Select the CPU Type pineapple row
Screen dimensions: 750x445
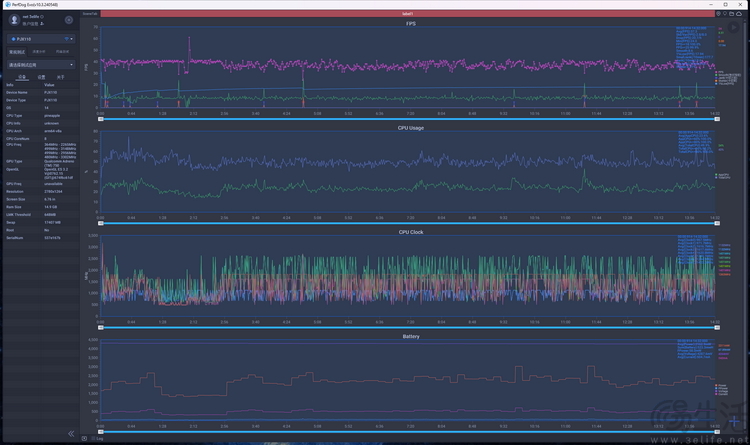coord(41,115)
